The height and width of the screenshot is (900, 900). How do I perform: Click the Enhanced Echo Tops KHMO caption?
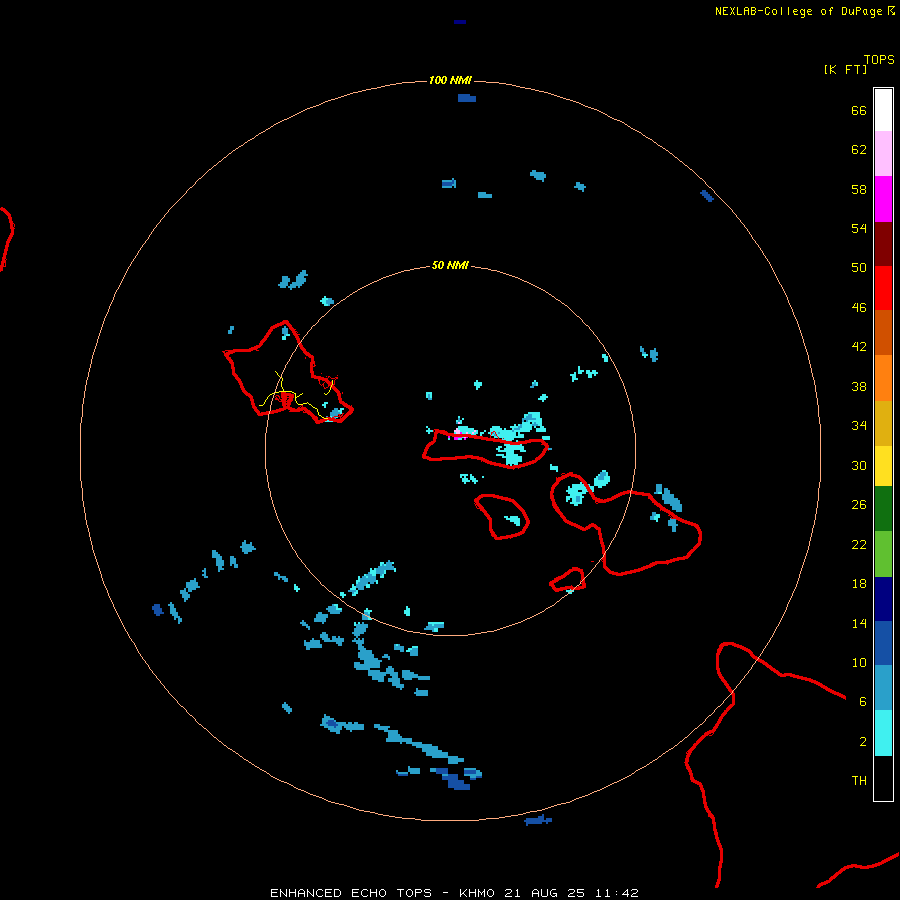pos(454,893)
